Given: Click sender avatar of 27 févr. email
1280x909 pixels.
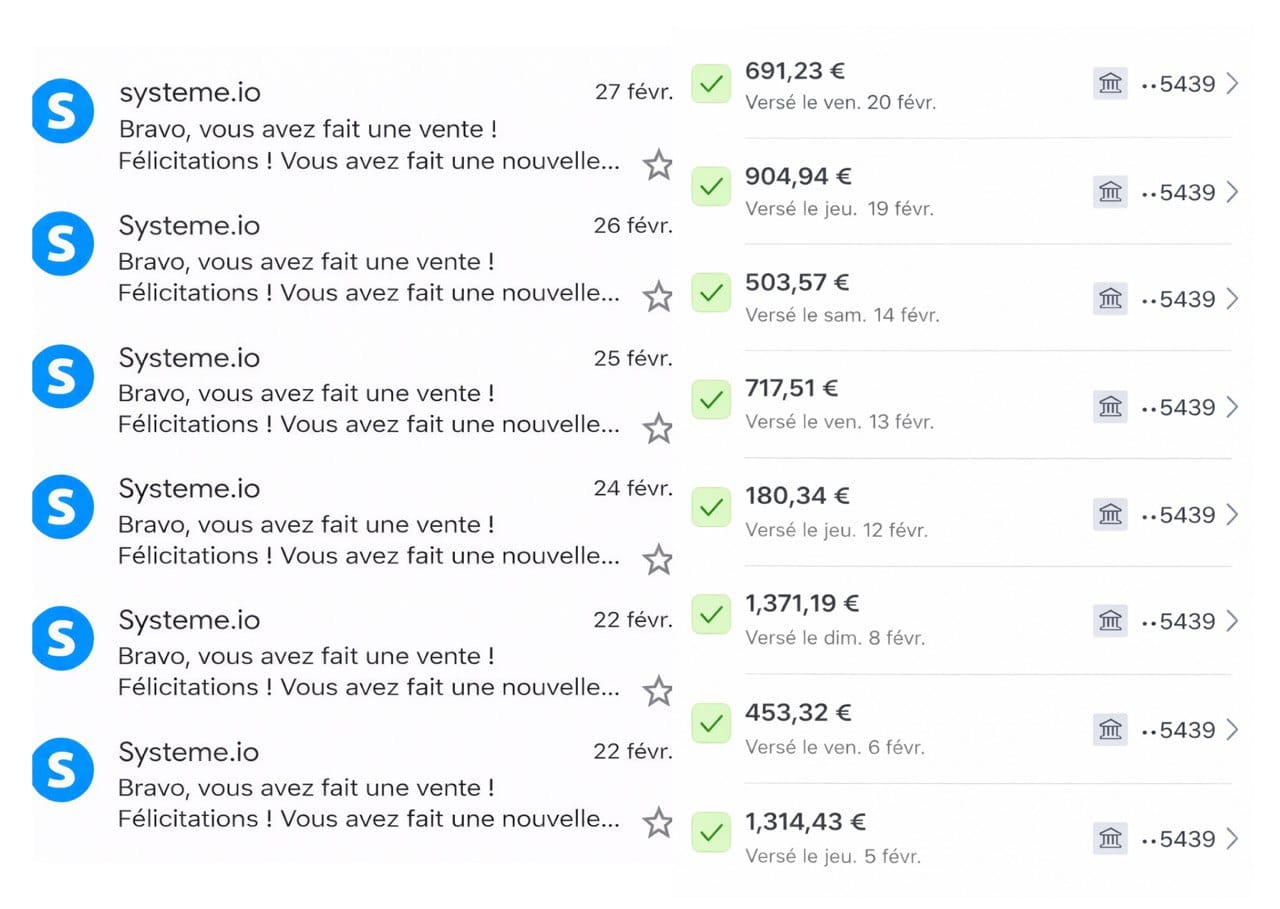Looking at the screenshot, I should (x=62, y=112).
